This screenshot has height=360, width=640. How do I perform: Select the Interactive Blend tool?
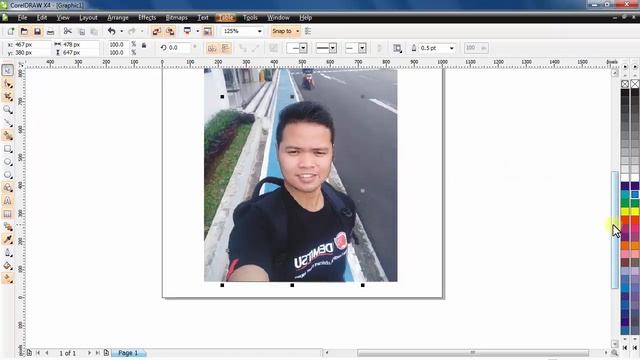pyautogui.click(x=7, y=227)
